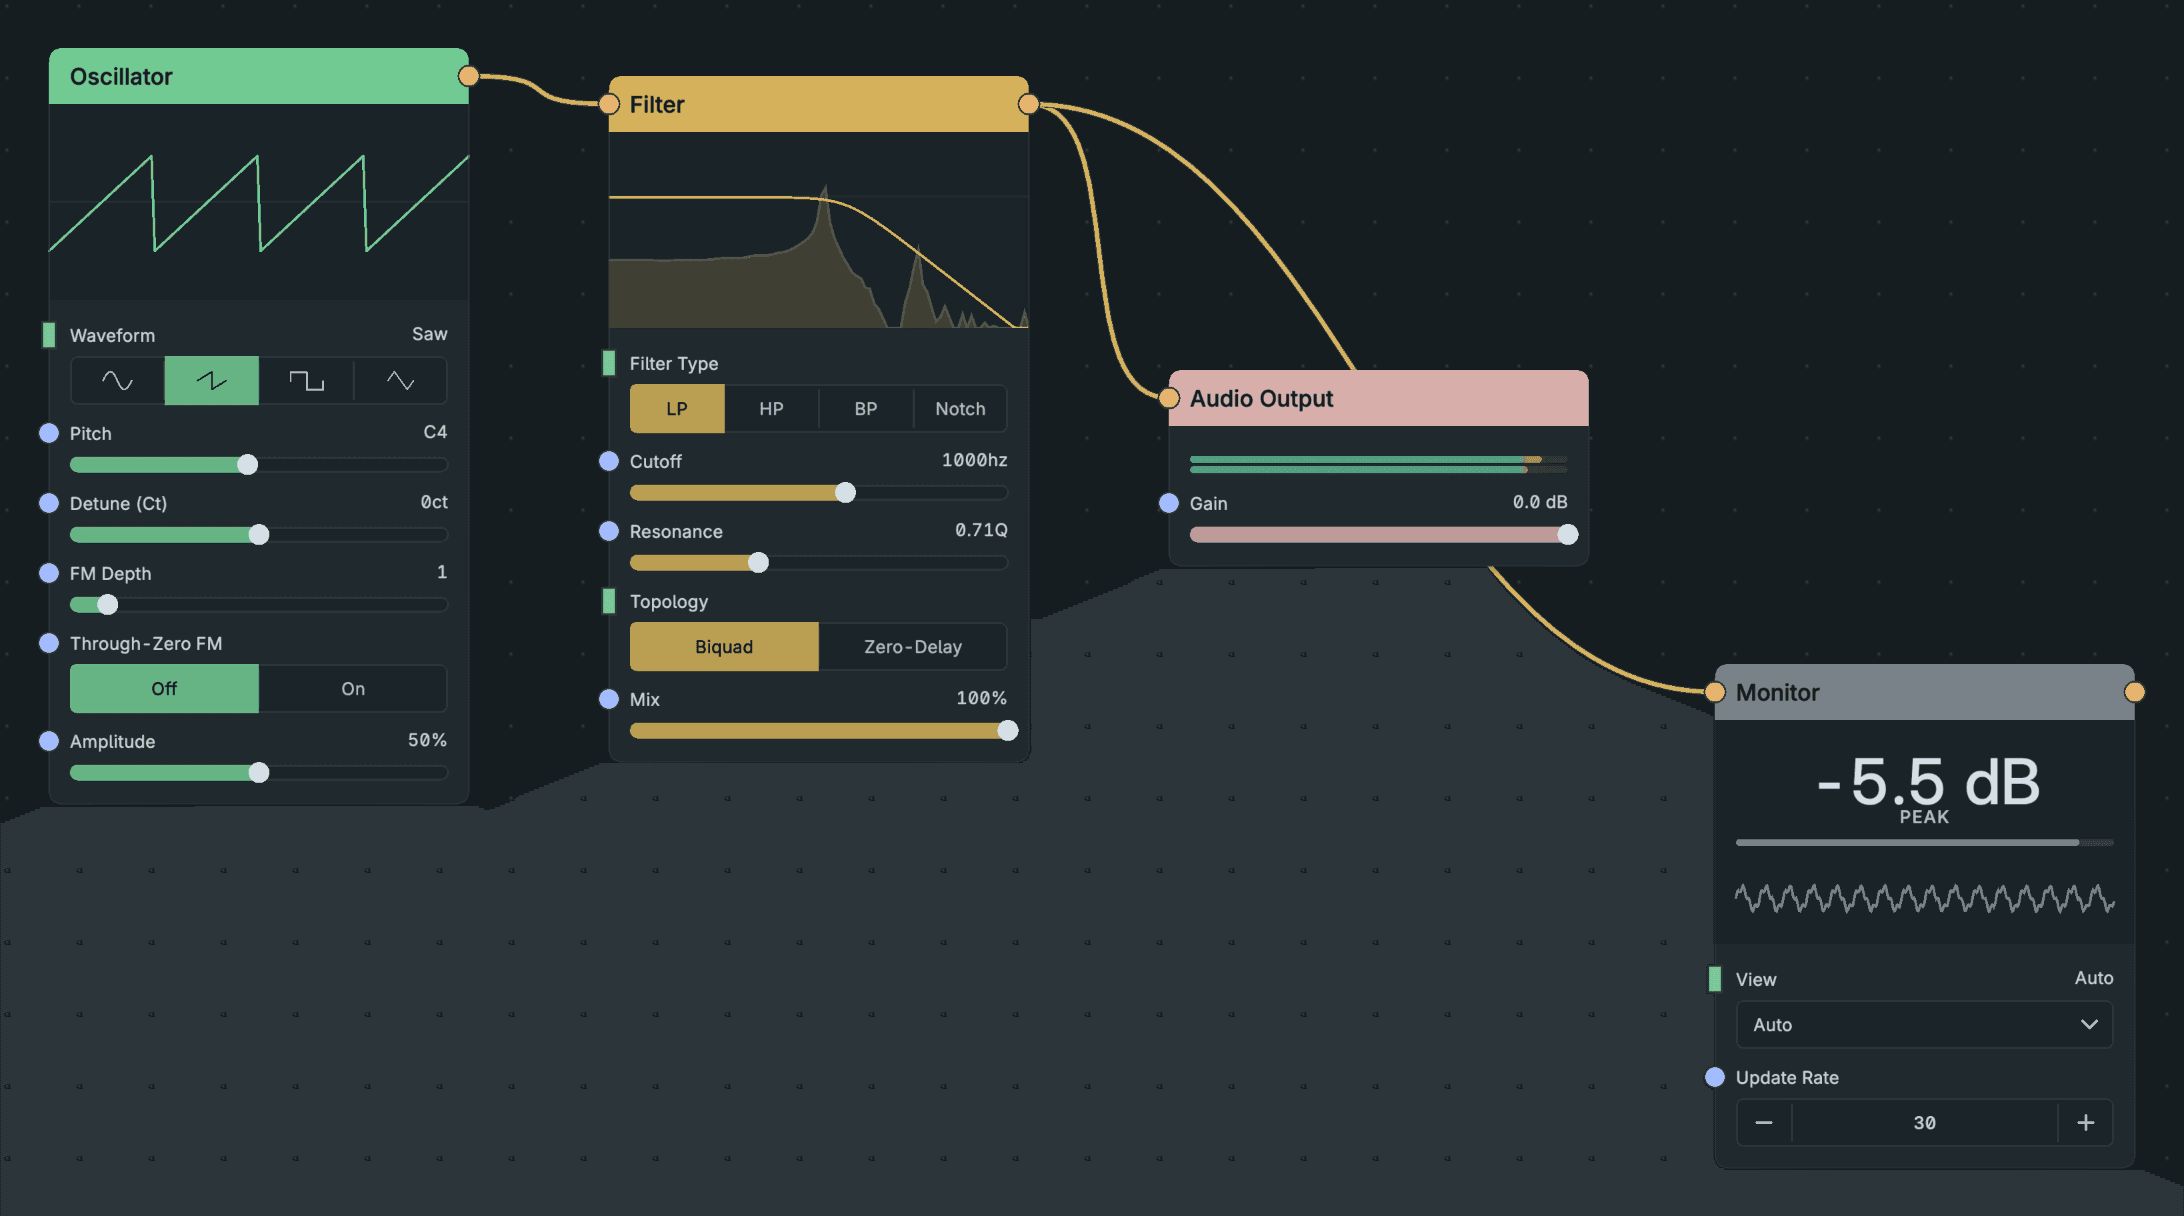This screenshot has width=2184, height=1216.
Task: Switch topology to Zero-Delay
Action: coord(913,647)
